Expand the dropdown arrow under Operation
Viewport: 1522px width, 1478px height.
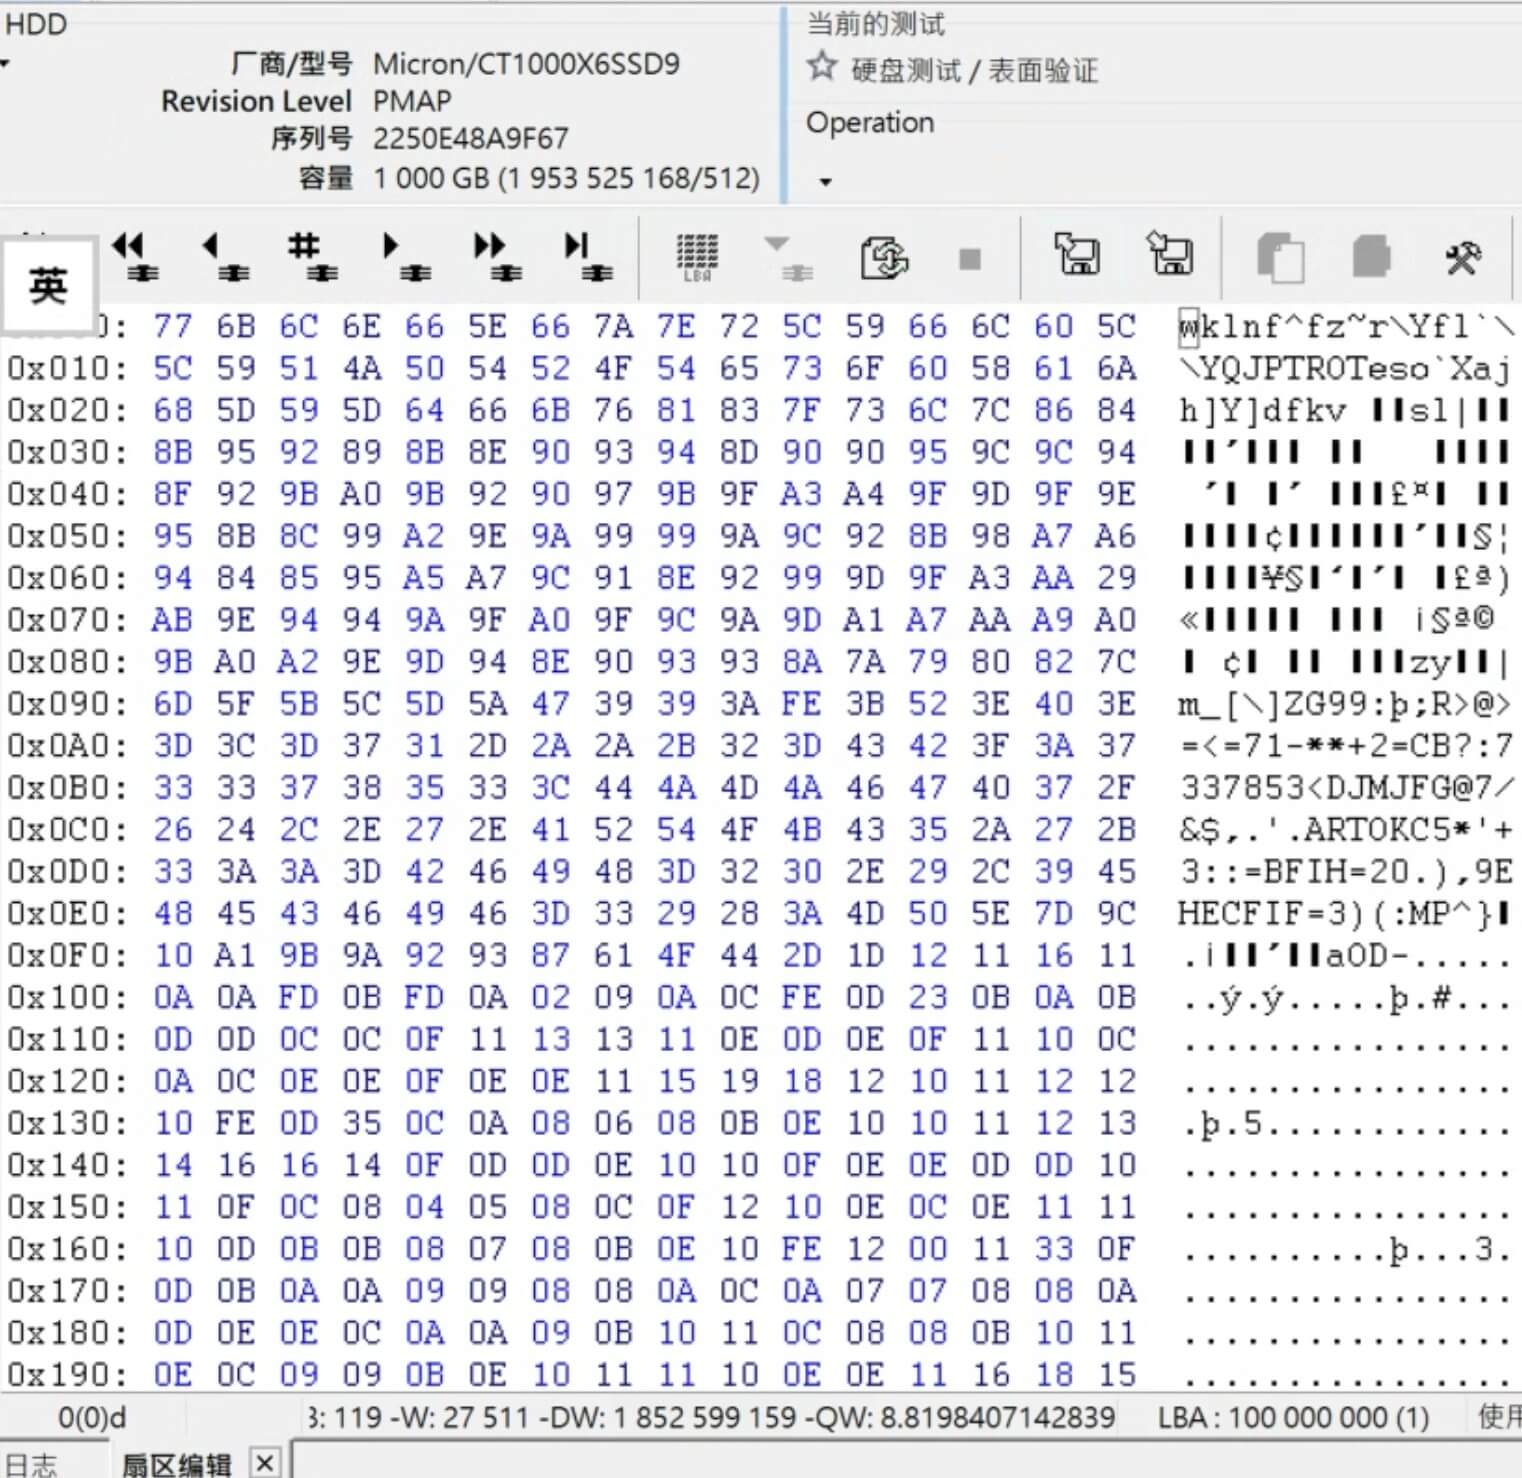pos(825,182)
